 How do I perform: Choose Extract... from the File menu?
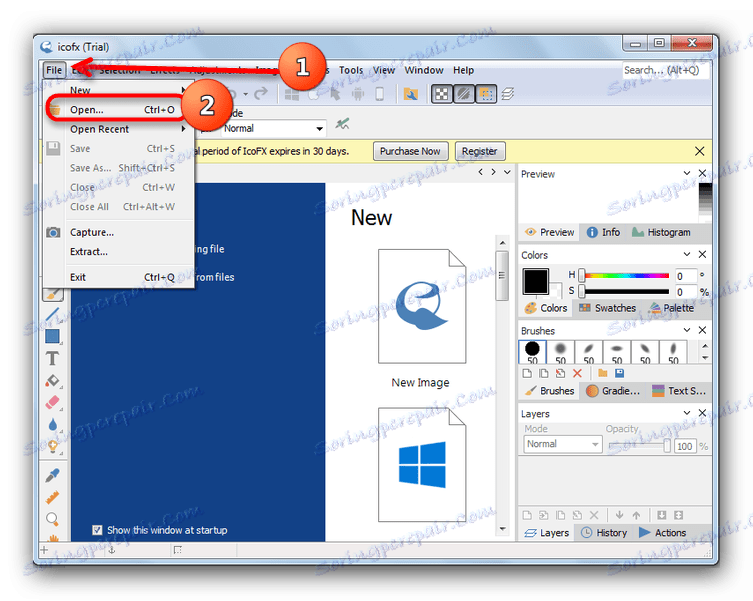click(x=119, y=252)
